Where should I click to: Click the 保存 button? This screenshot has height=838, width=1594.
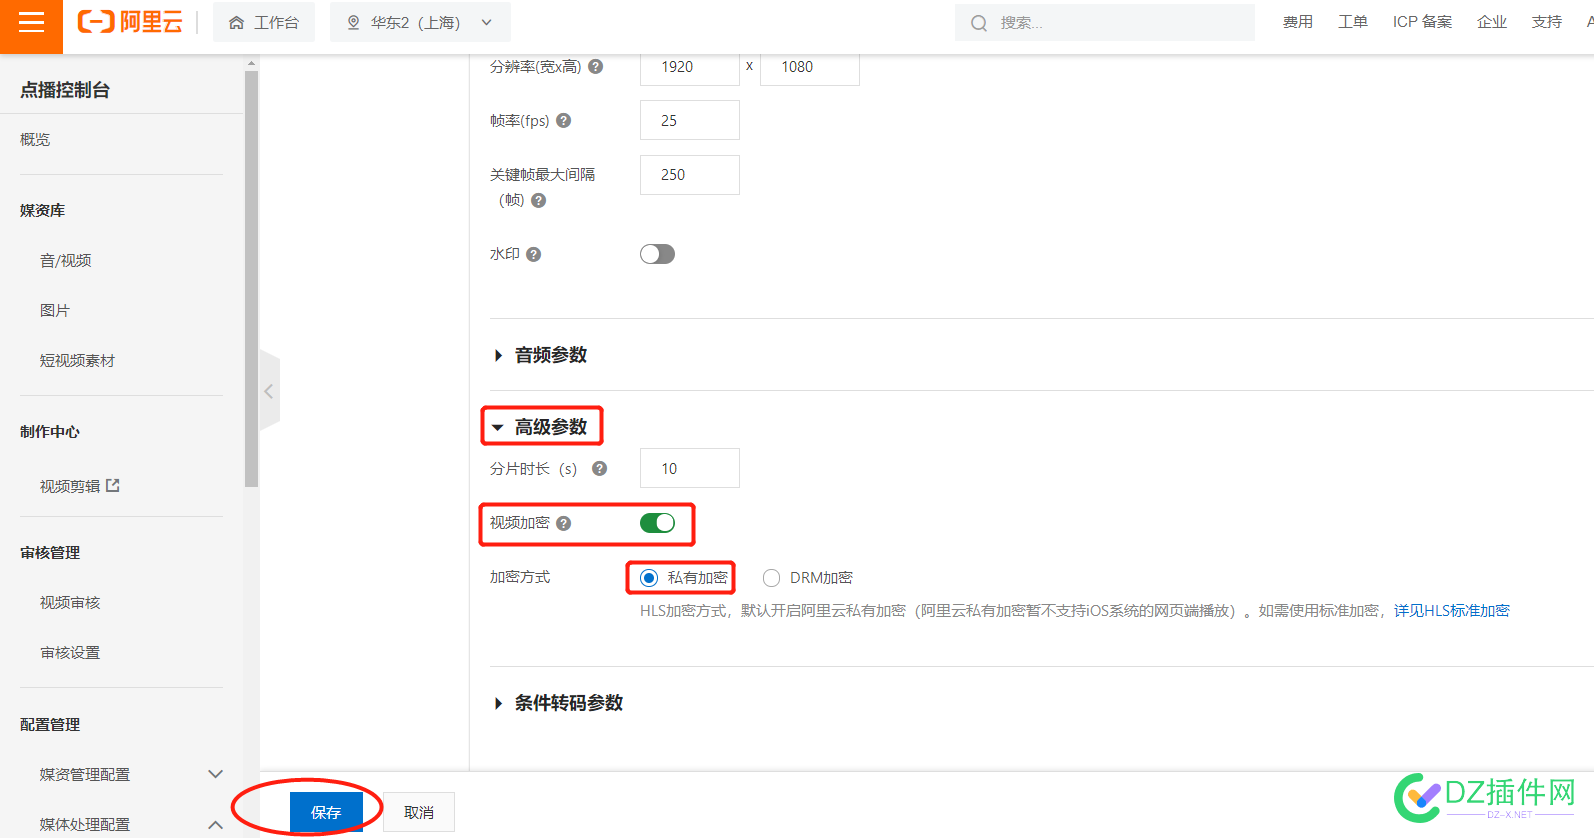(x=326, y=812)
